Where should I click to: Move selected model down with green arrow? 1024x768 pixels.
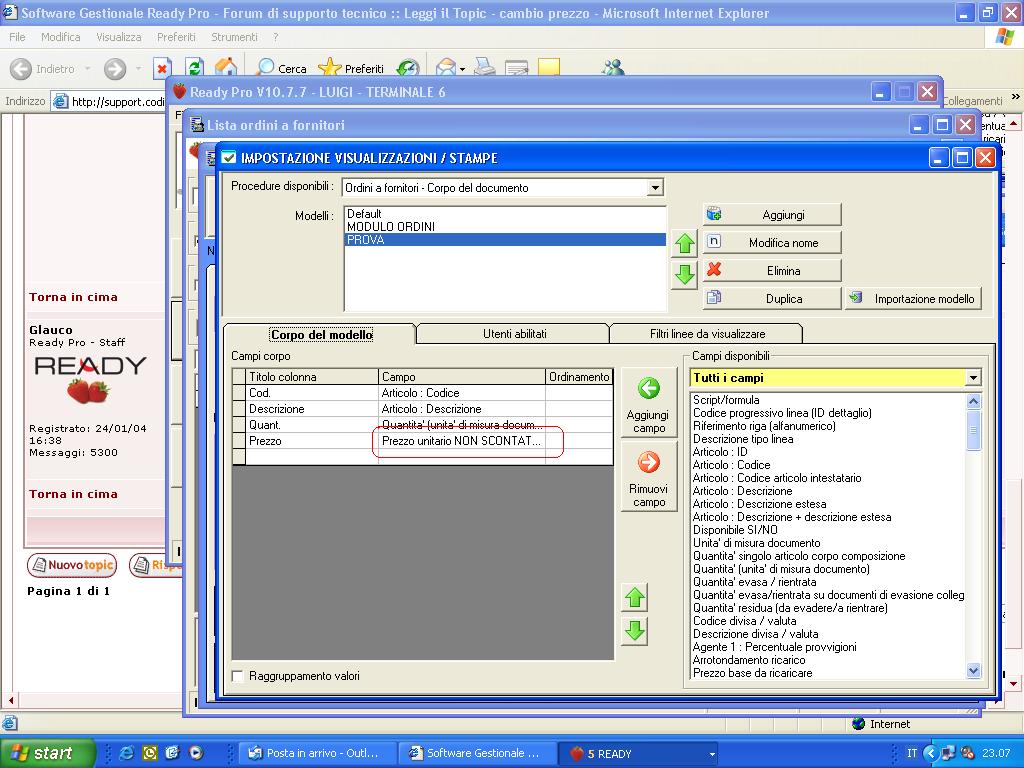click(x=684, y=274)
